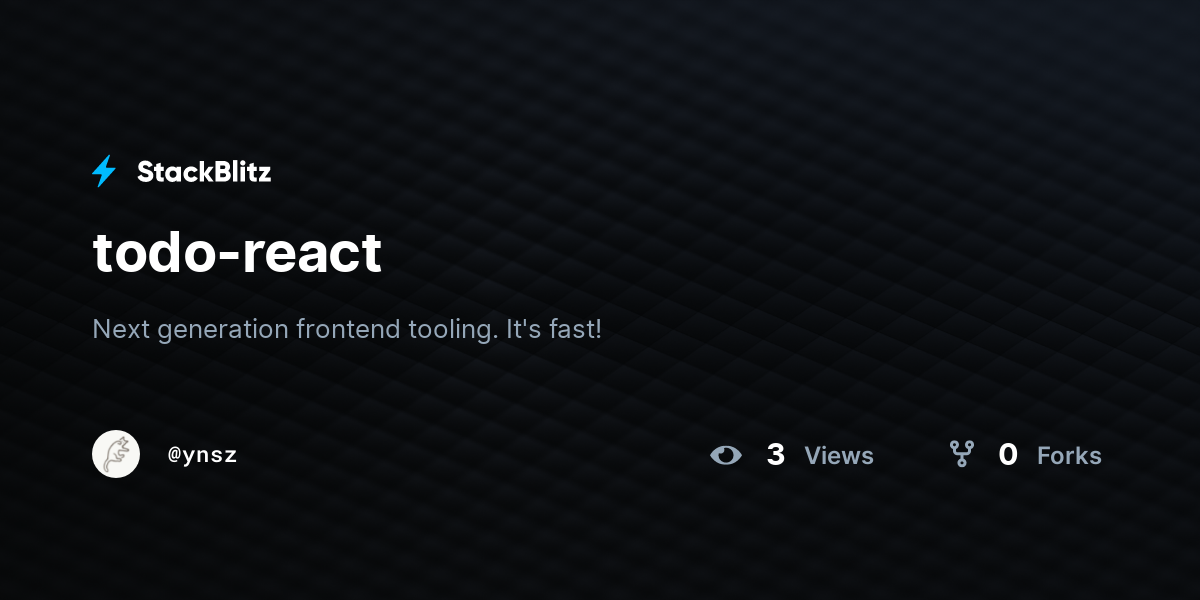Click the fork branch icon
Image resolution: width=1200 pixels, height=600 pixels.
coord(962,455)
